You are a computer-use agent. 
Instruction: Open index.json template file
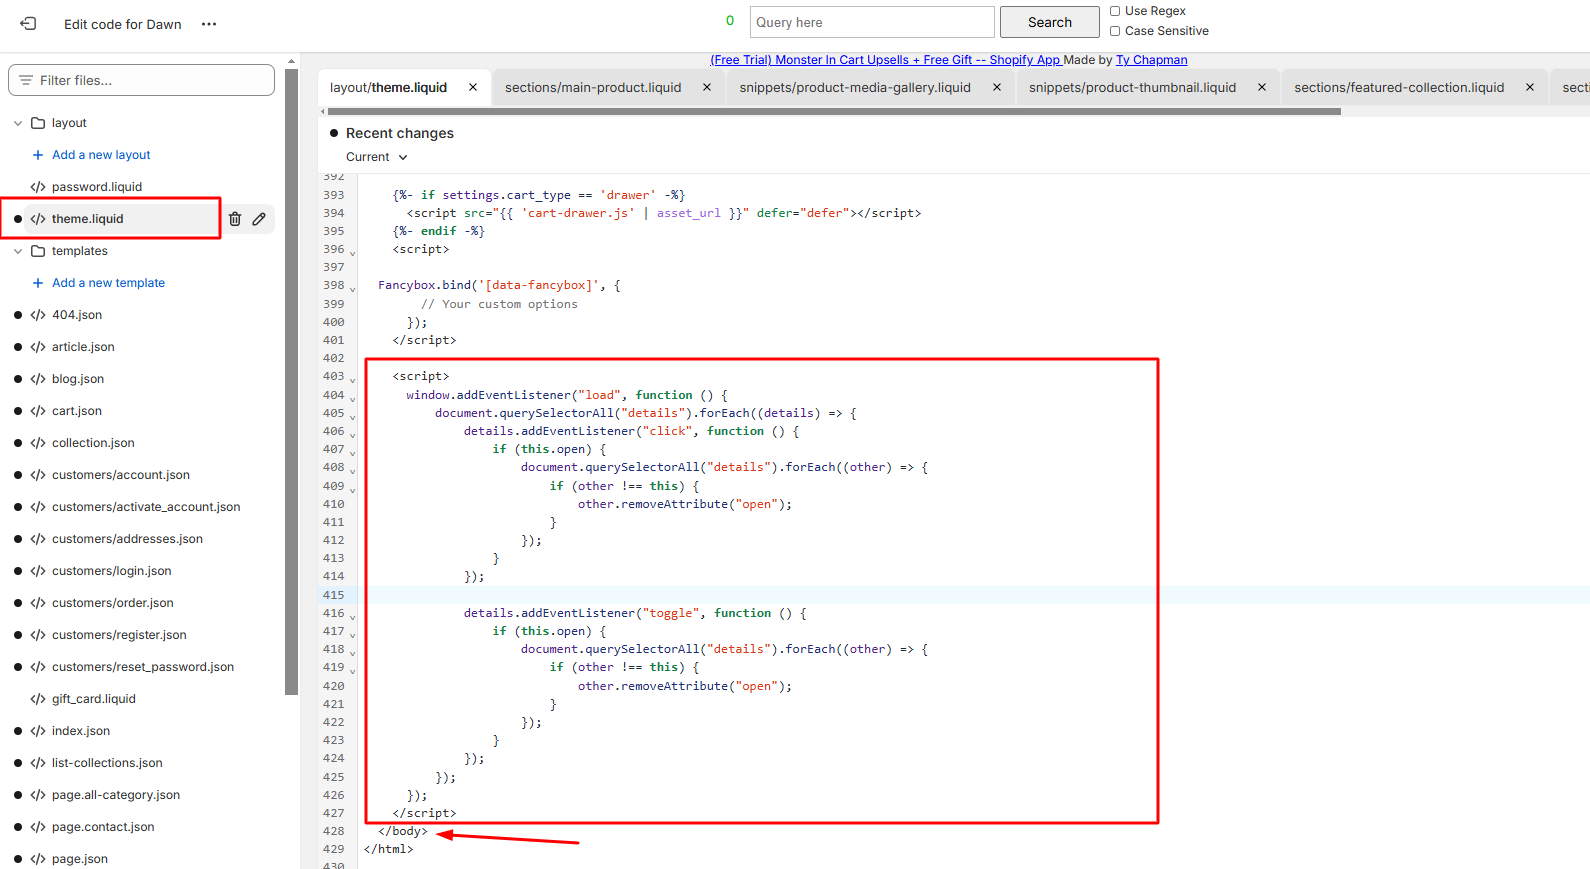click(81, 731)
